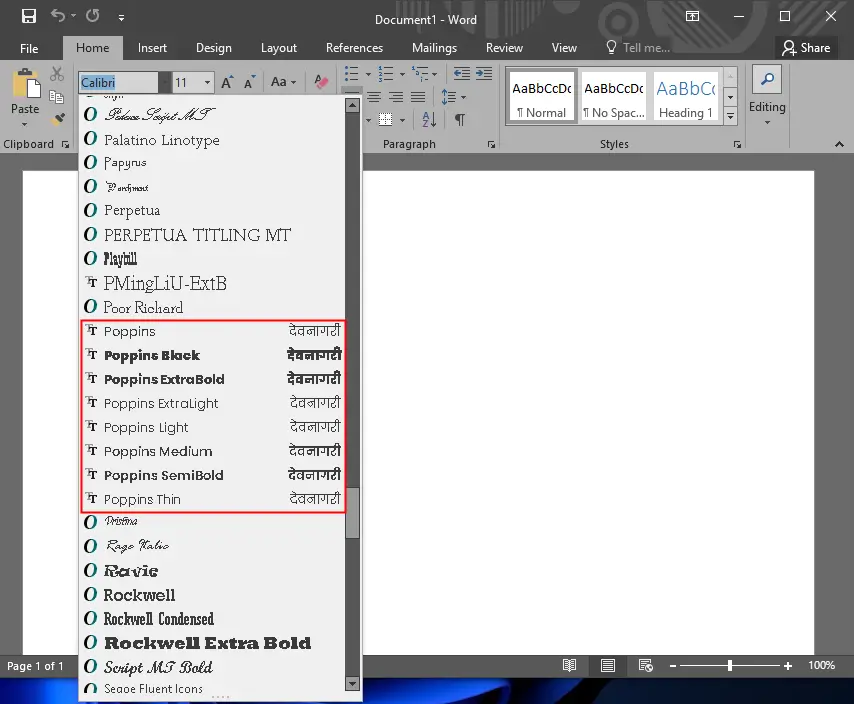Open the Clipboard dialog launcher

tap(65, 144)
